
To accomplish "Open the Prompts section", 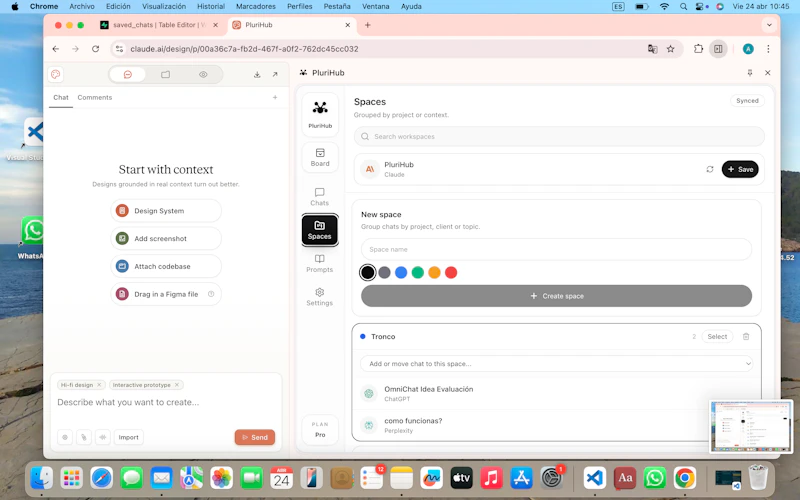I will coord(320,263).
